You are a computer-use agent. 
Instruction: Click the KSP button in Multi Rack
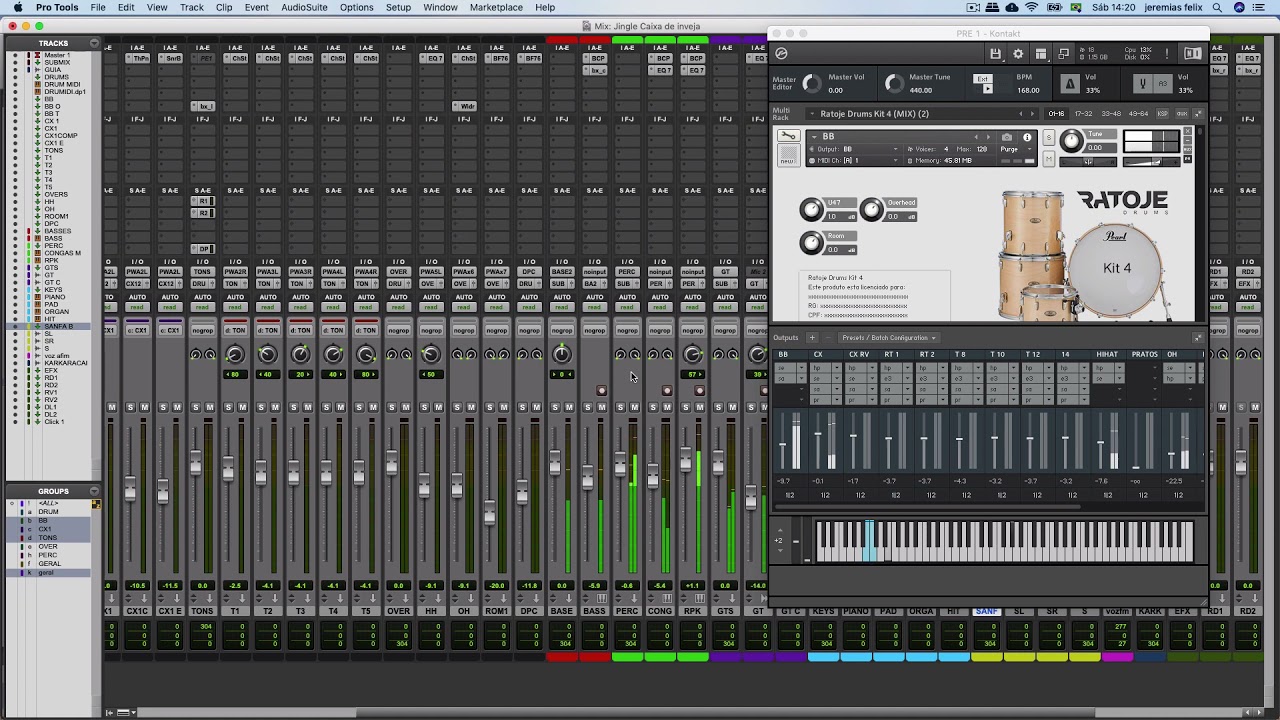[x=1162, y=114]
